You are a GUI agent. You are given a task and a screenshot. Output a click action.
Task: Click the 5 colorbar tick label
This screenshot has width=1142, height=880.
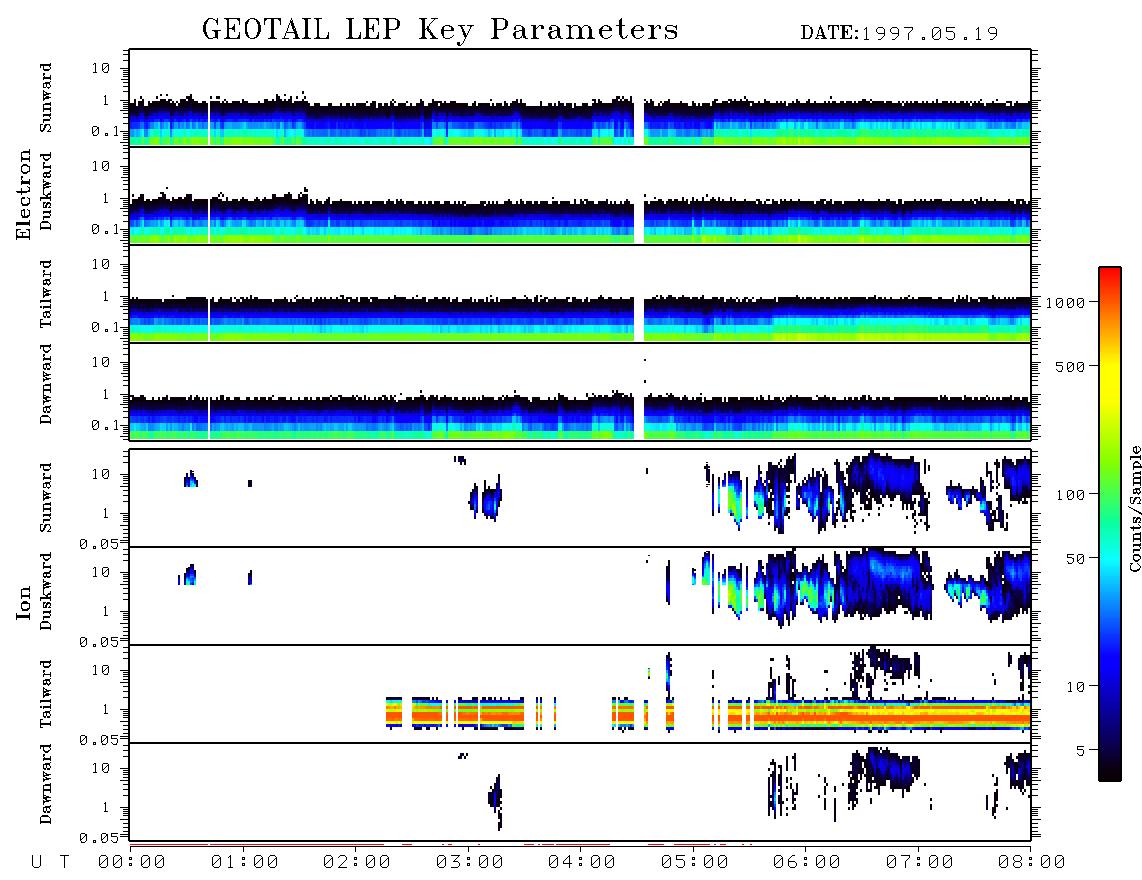tap(1081, 751)
